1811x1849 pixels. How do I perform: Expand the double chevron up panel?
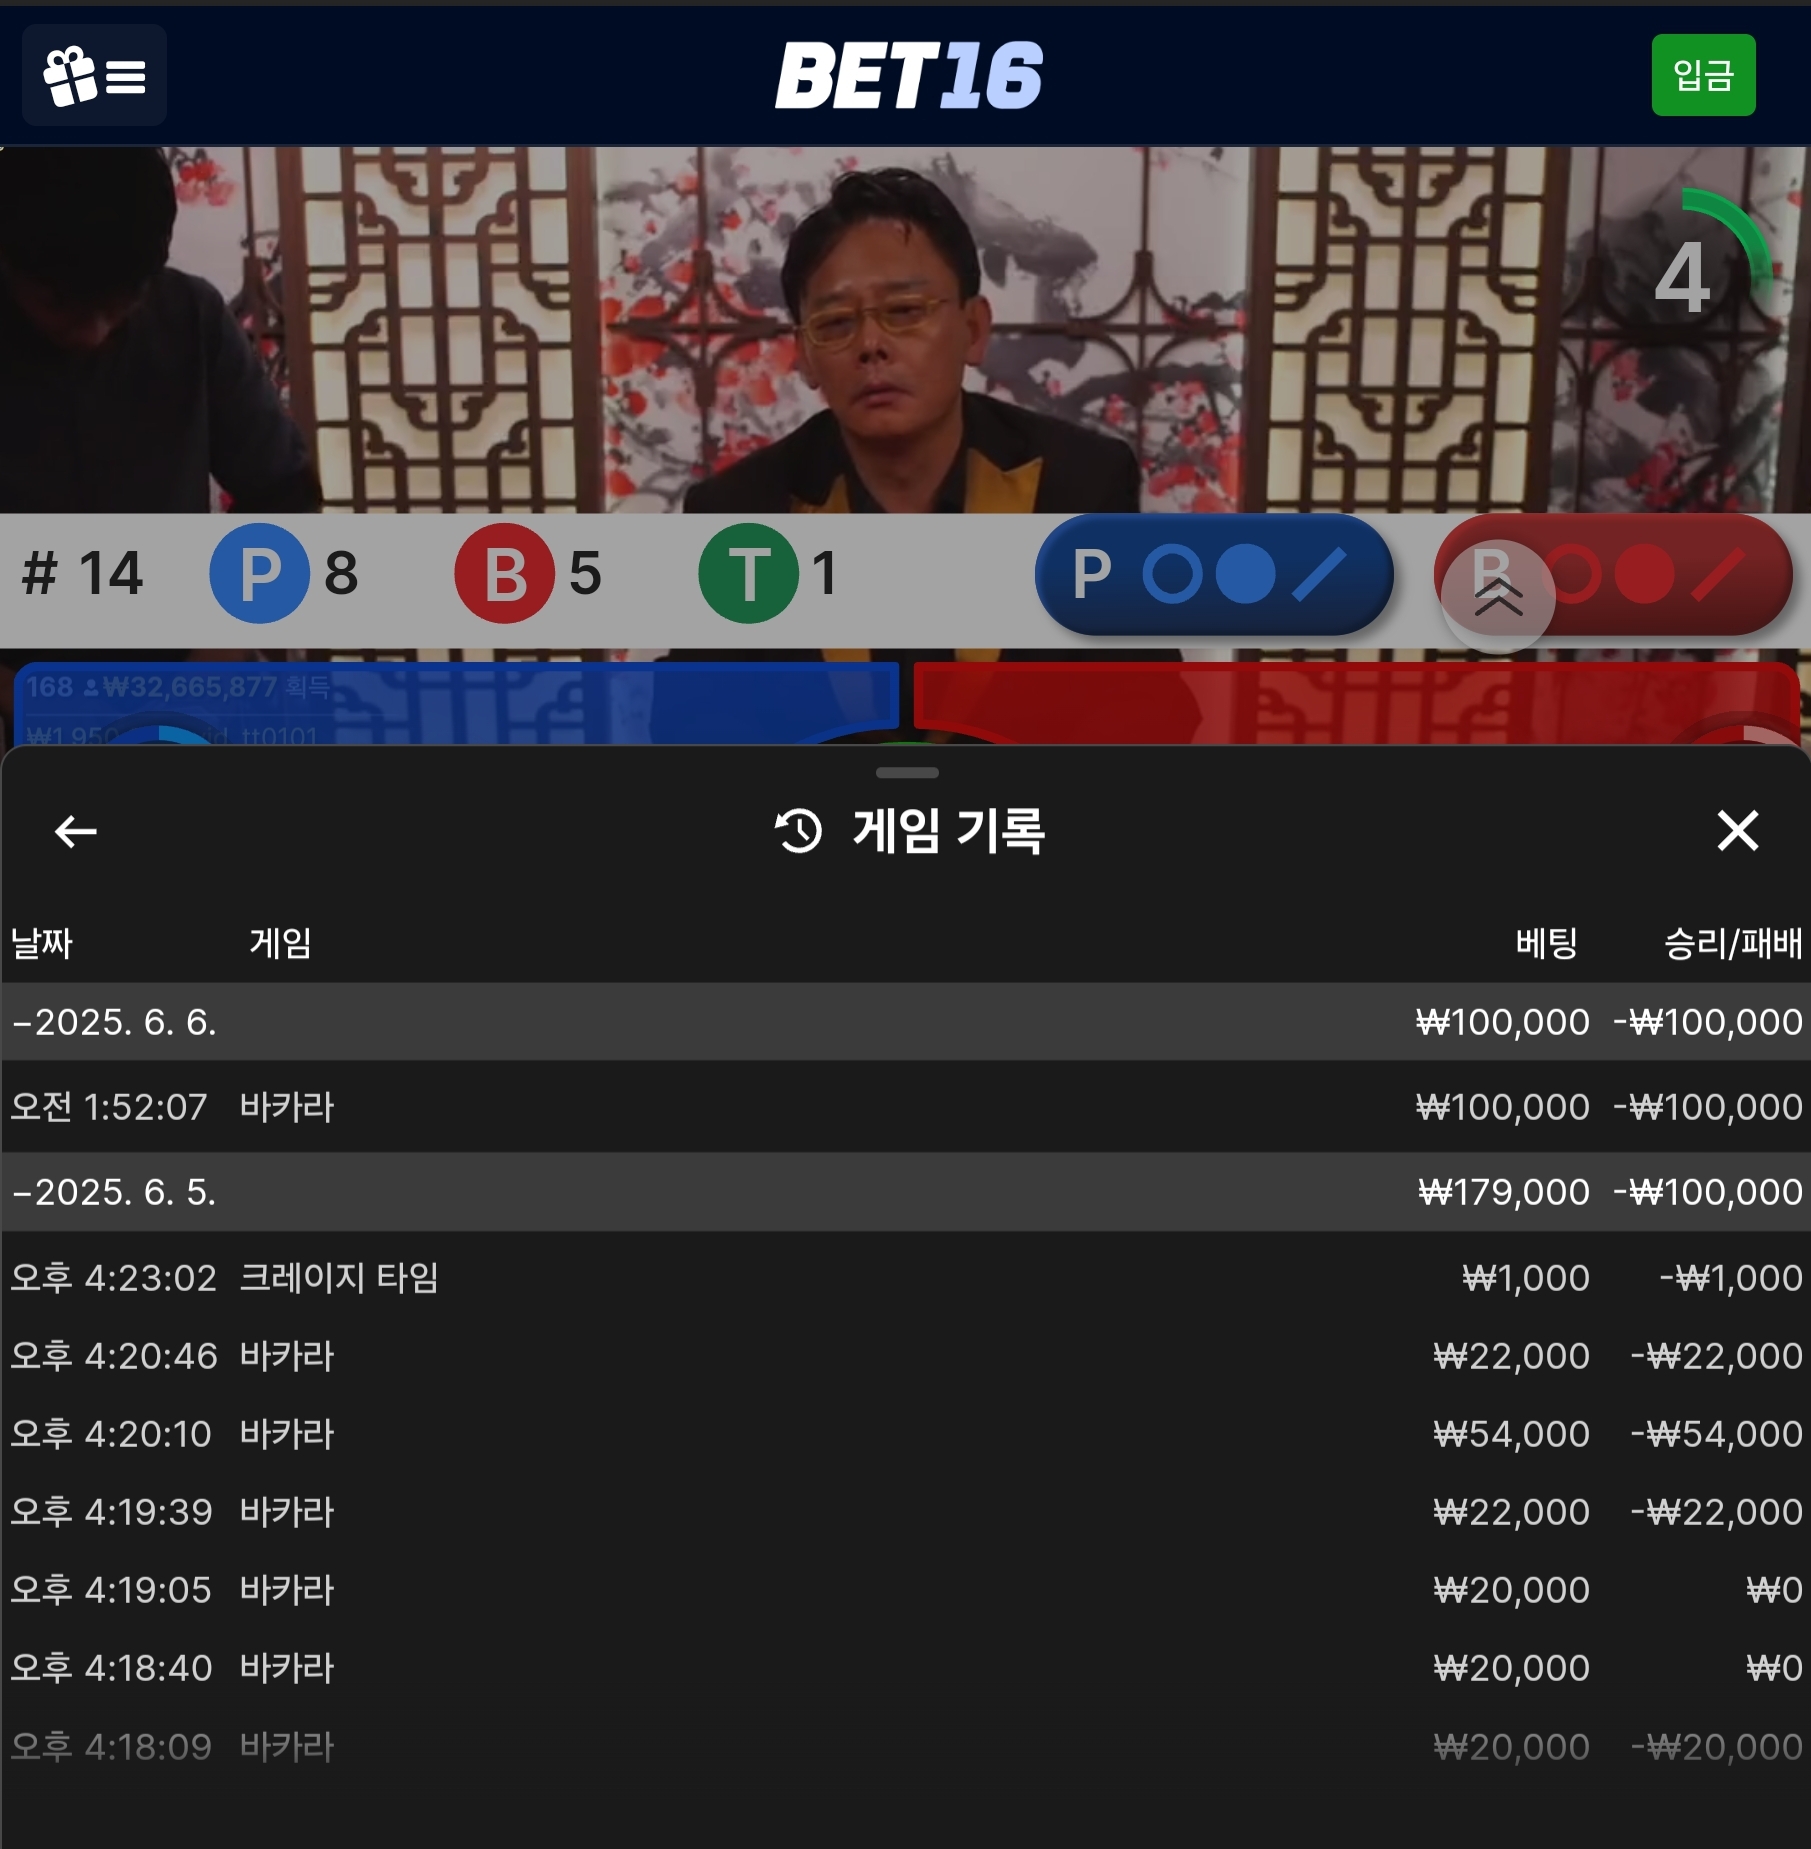1497,597
